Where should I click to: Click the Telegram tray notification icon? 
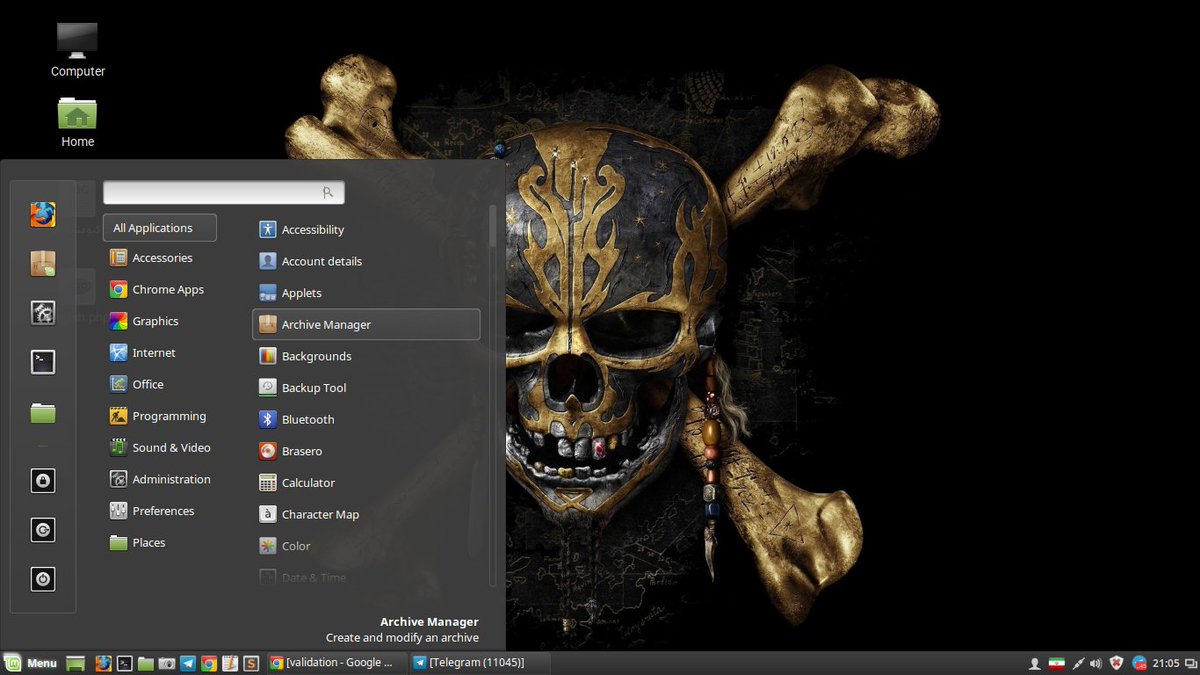[x=1139, y=664]
